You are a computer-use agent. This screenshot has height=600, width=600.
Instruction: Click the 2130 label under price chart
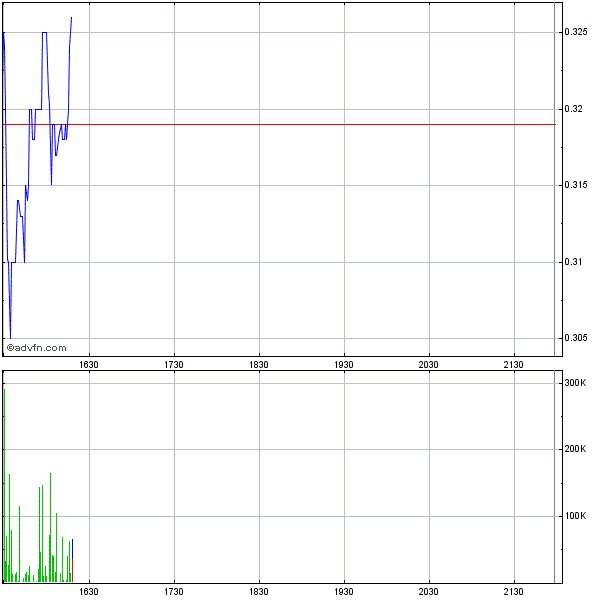click(514, 365)
